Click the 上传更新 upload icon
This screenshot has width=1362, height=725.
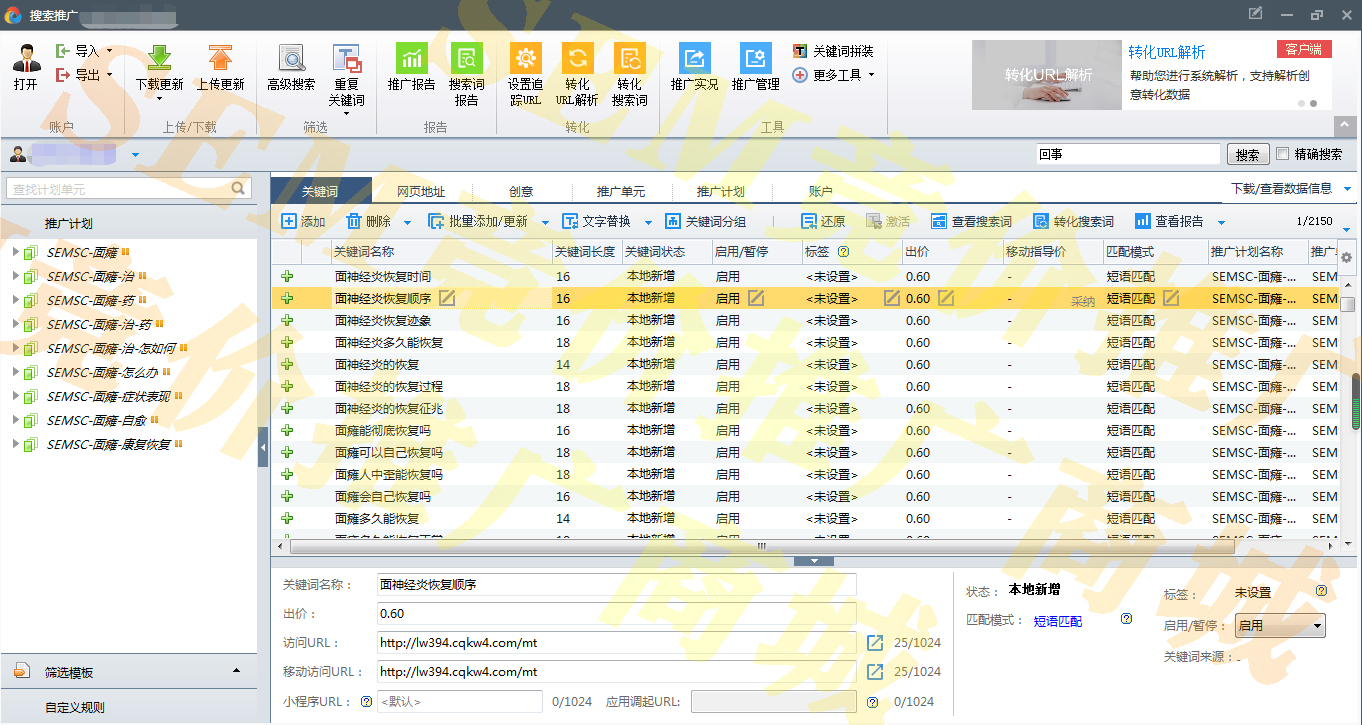pos(220,58)
